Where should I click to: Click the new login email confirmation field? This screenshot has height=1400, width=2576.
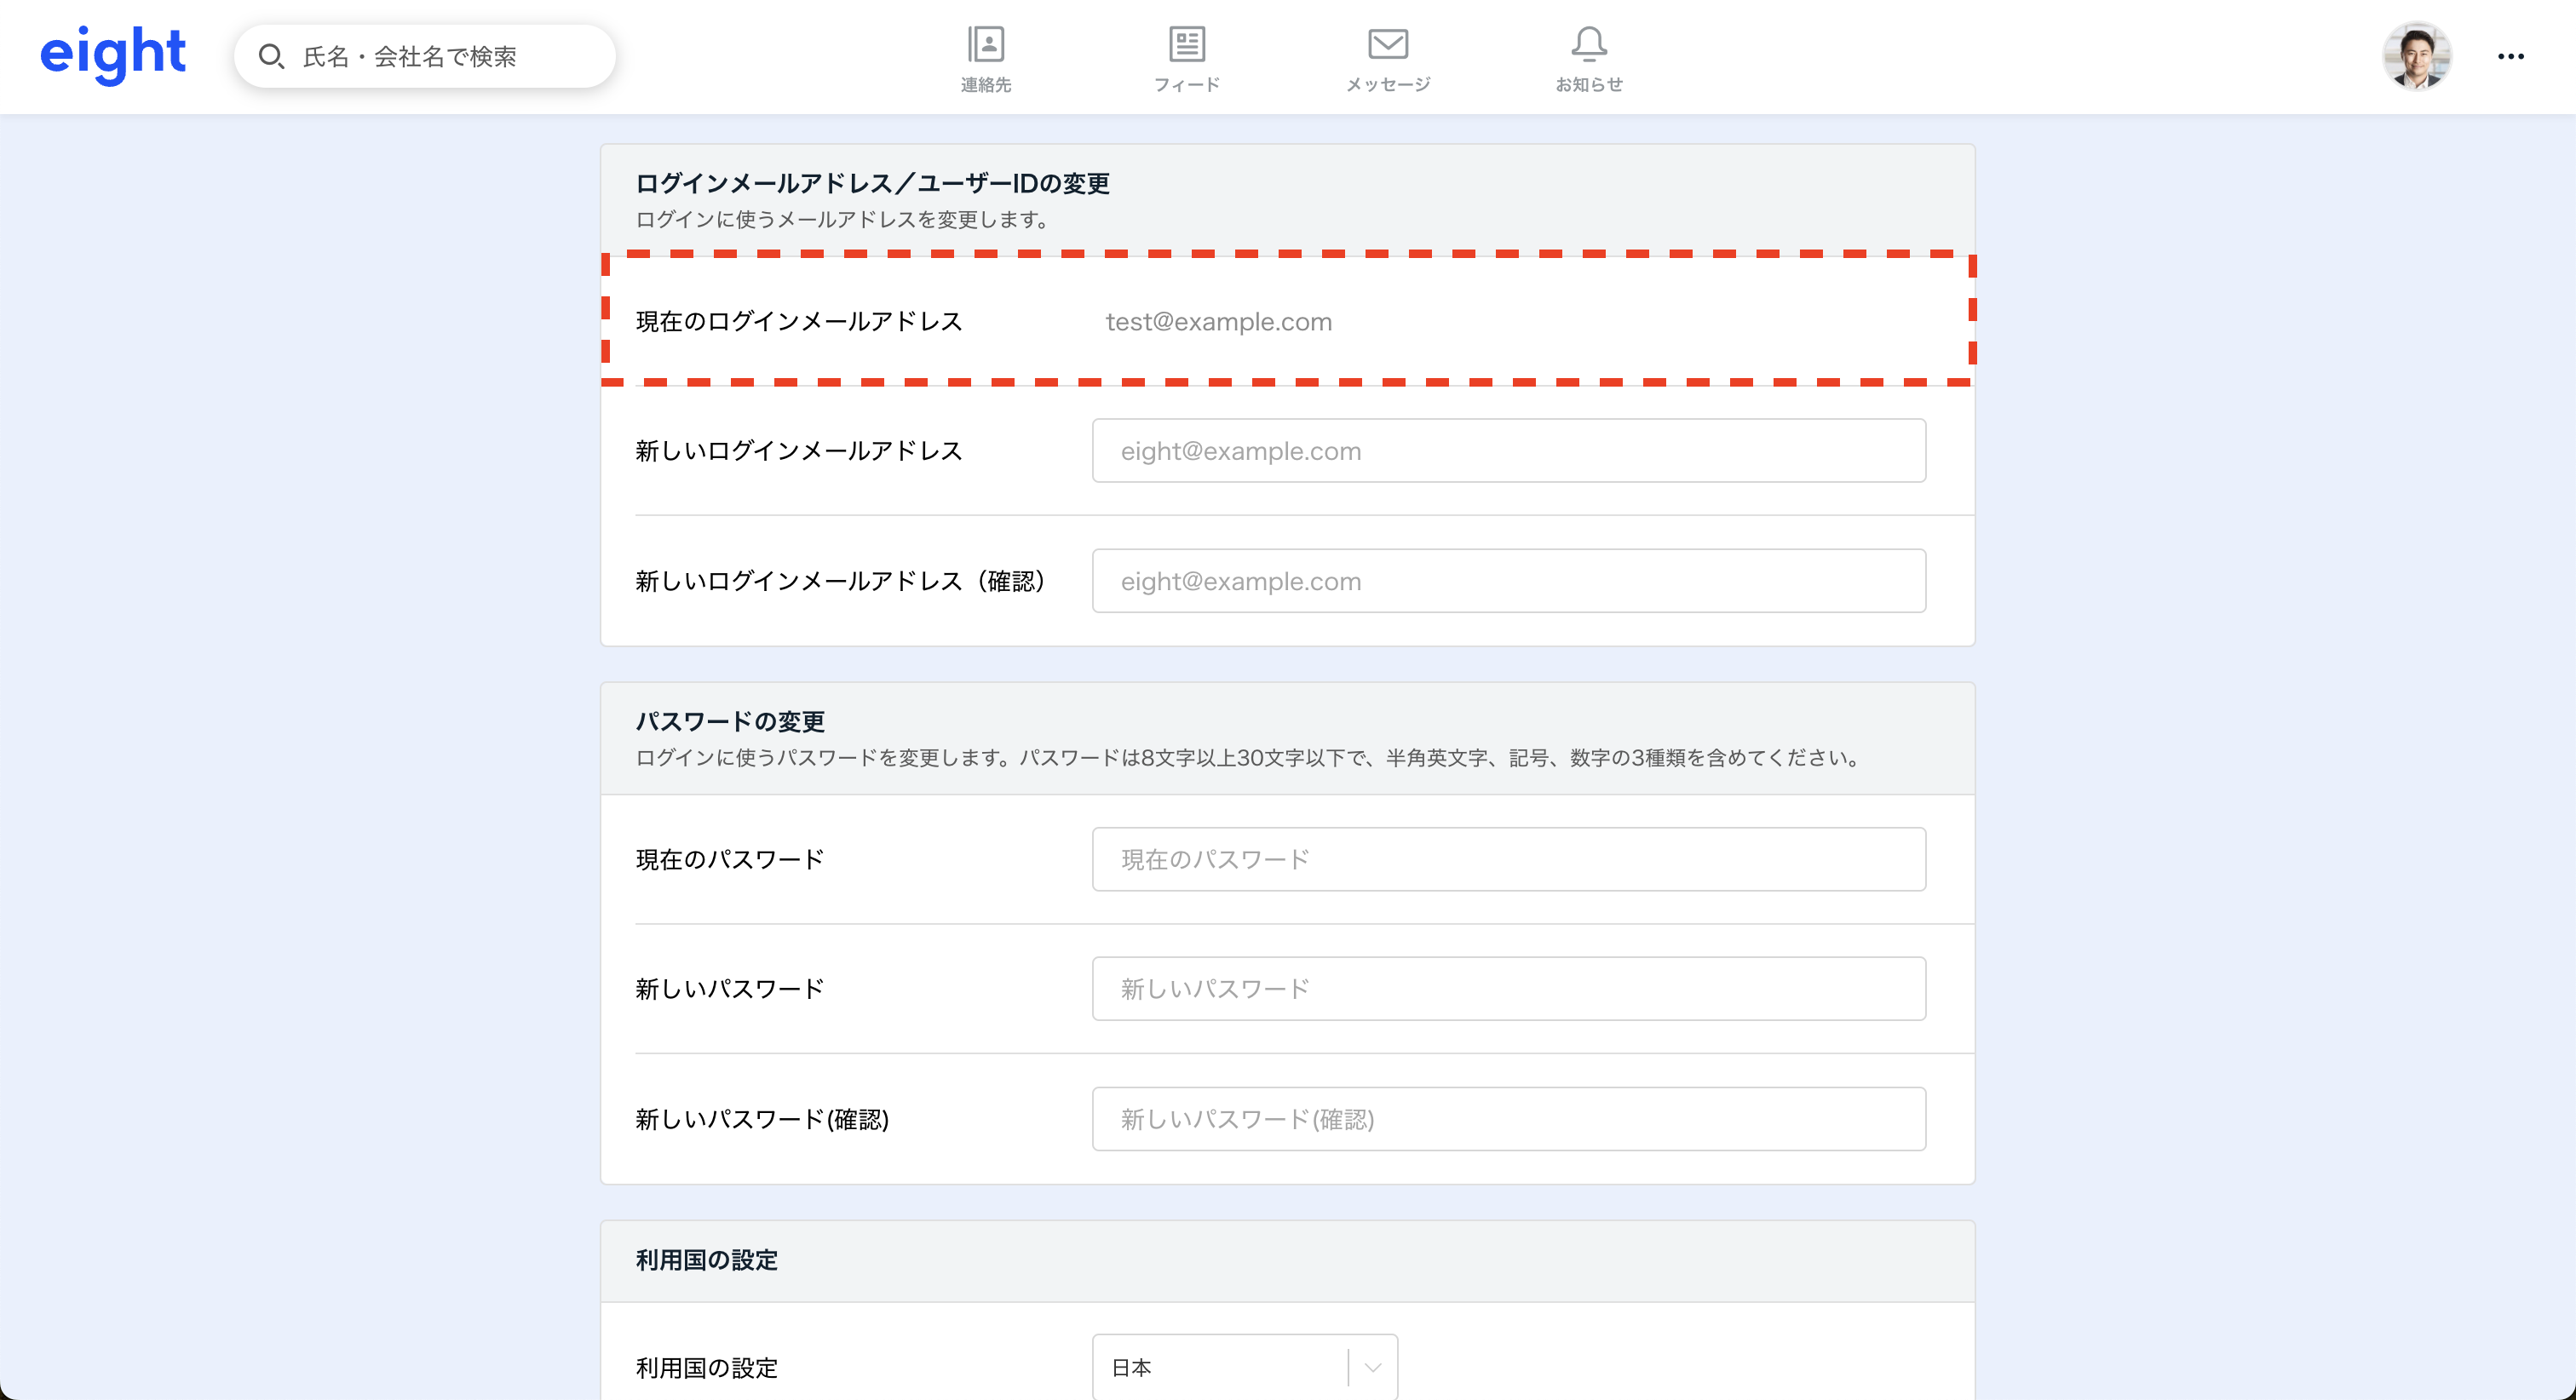(1508, 581)
